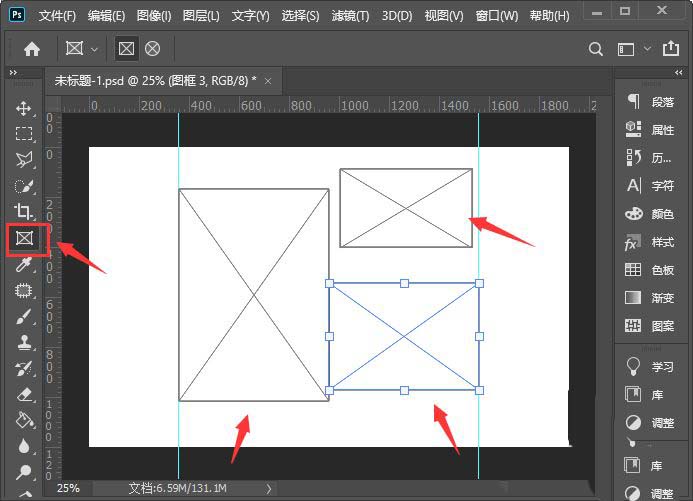Open the 段落 (Paragraph) panel
Screen dimensions: 693x501
click(x=650, y=102)
